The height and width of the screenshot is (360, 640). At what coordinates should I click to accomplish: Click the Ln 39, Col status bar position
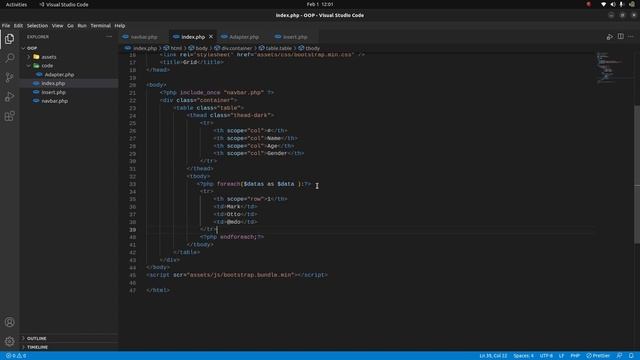[493, 356]
